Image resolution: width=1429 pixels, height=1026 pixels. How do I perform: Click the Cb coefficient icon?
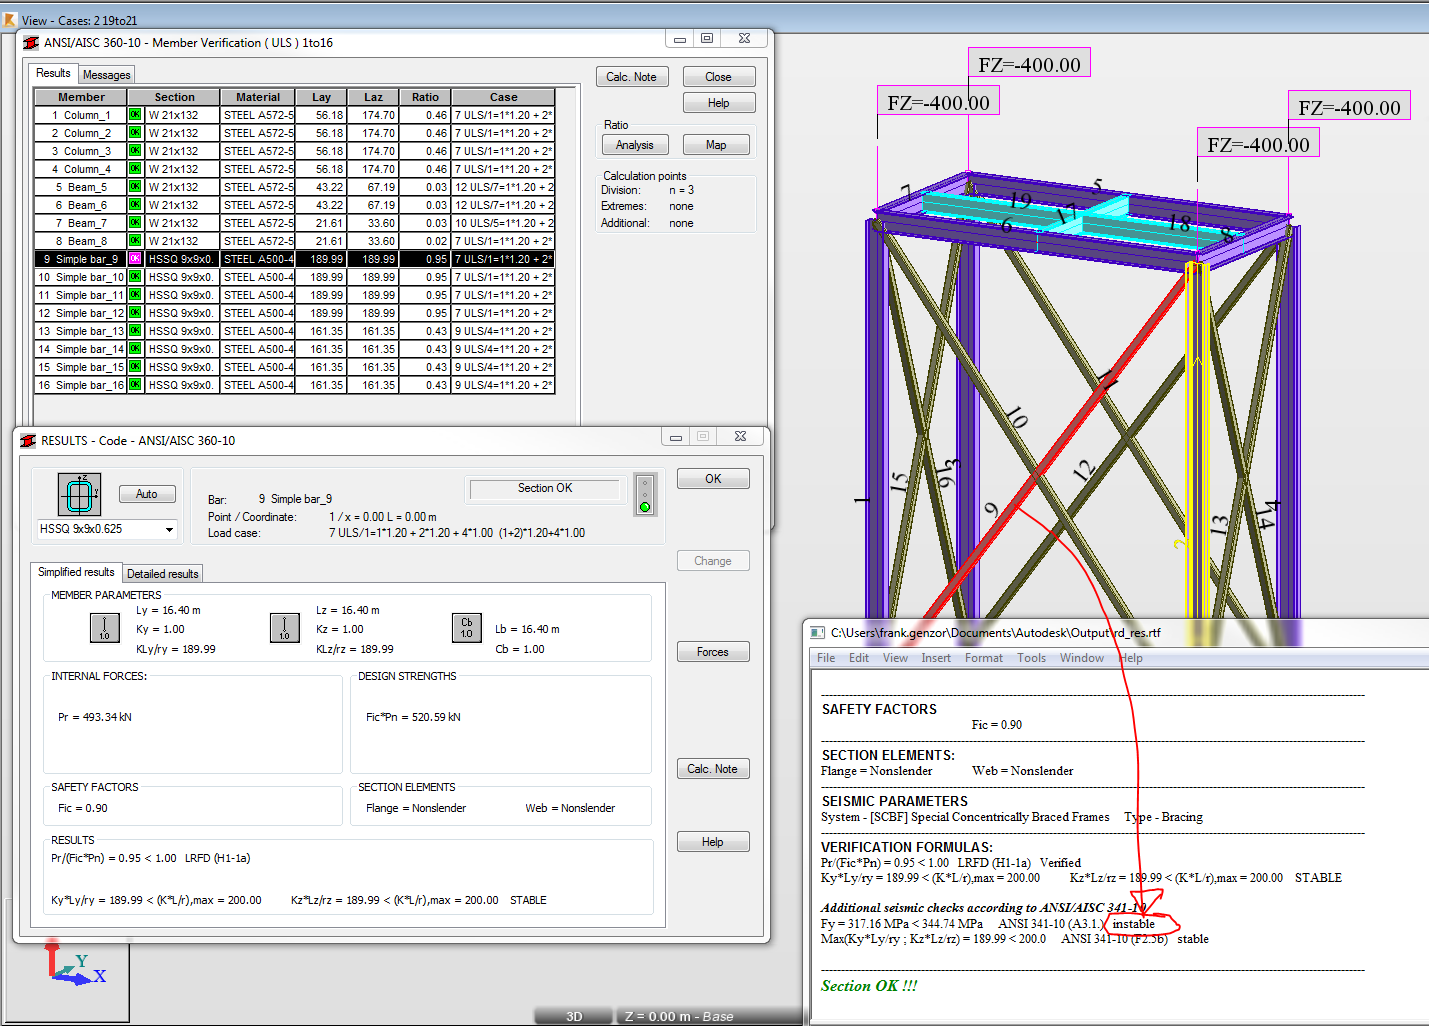466,628
